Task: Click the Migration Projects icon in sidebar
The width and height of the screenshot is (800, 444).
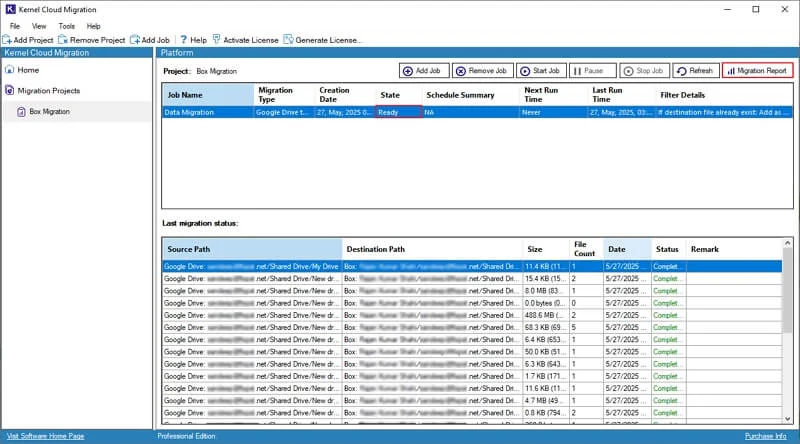Action: pyautogui.click(x=9, y=90)
